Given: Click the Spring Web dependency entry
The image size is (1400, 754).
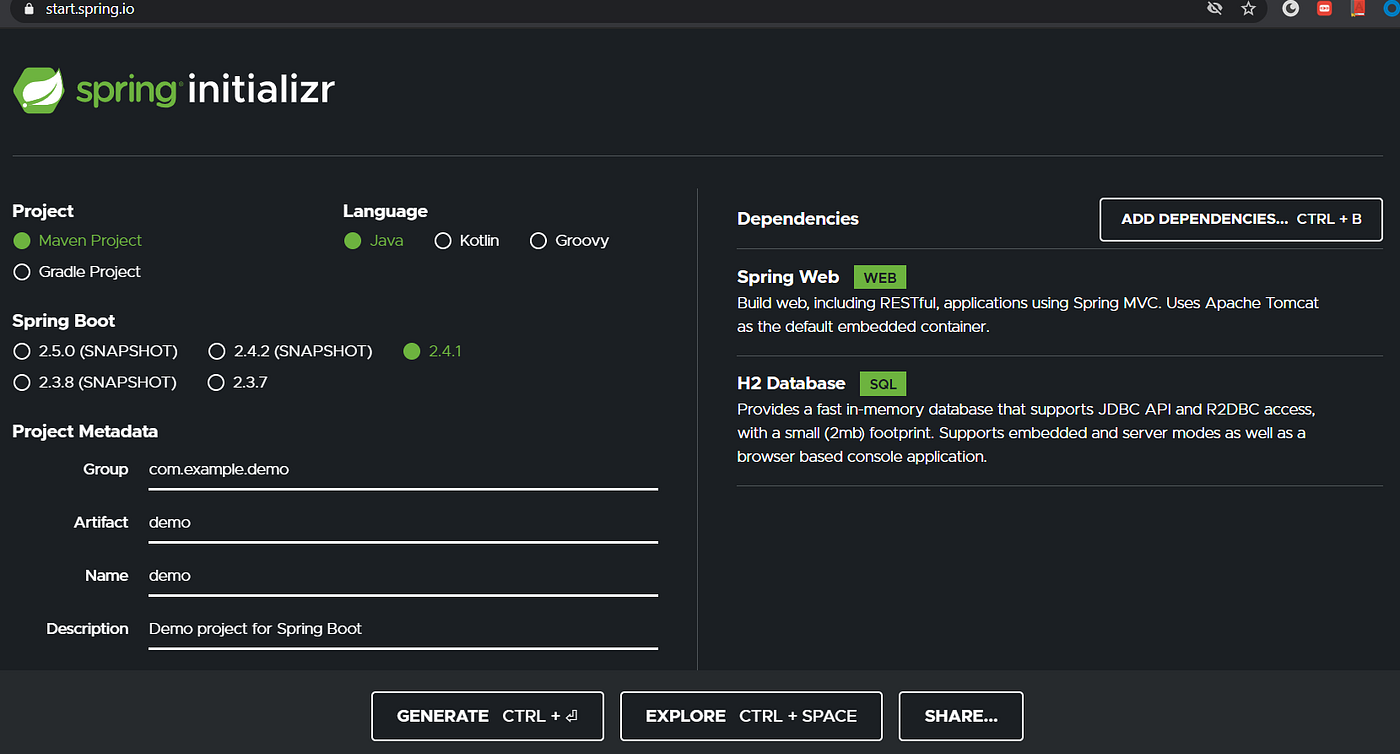Looking at the screenshot, I should (1060, 302).
